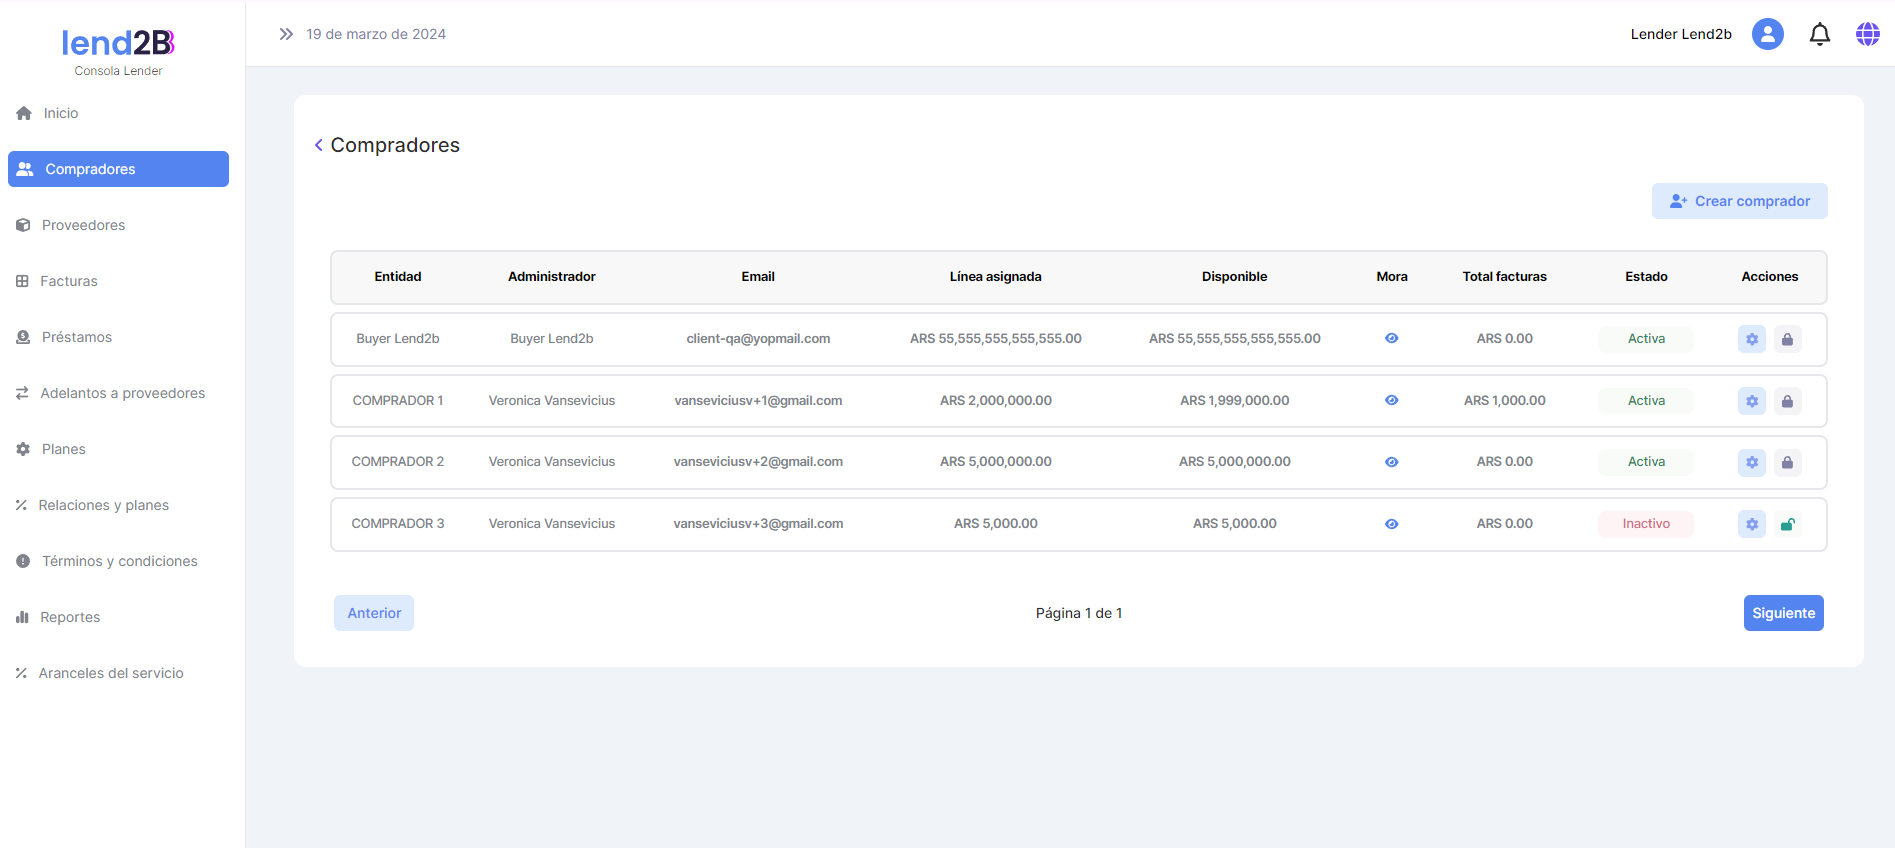The image size is (1895, 848).
Task: Show Mora for COMPRADOR 3
Action: click(x=1391, y=524)
